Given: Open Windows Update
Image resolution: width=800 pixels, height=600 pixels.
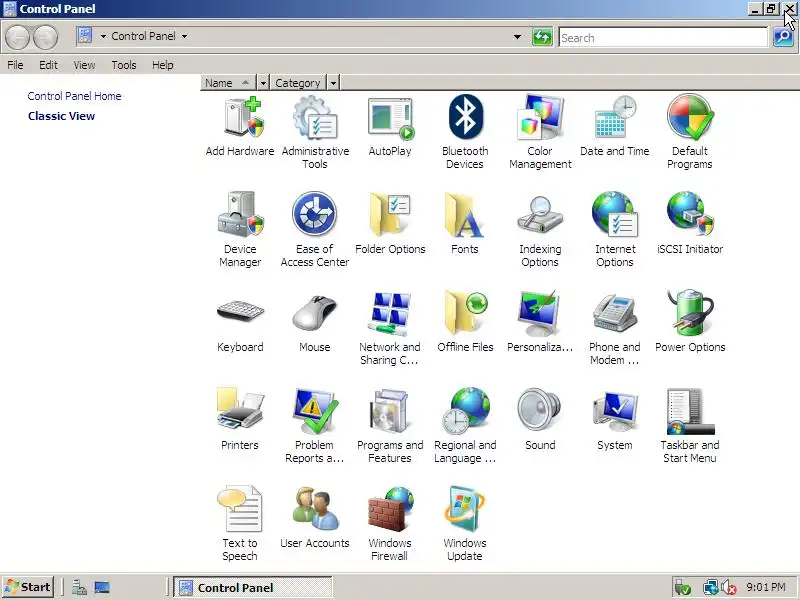Looking at the screenshot, I should click(x=465, y=524).
